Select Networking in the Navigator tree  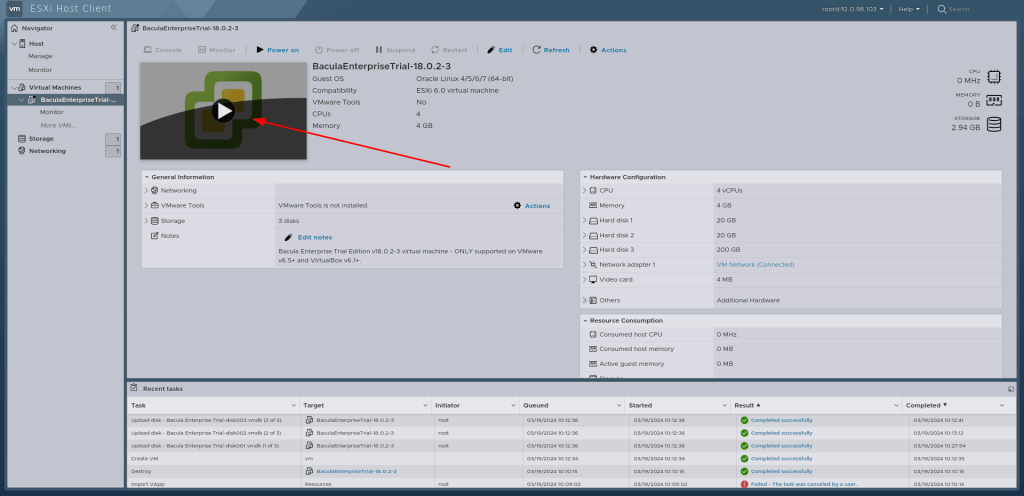click(x=46, y=151)
